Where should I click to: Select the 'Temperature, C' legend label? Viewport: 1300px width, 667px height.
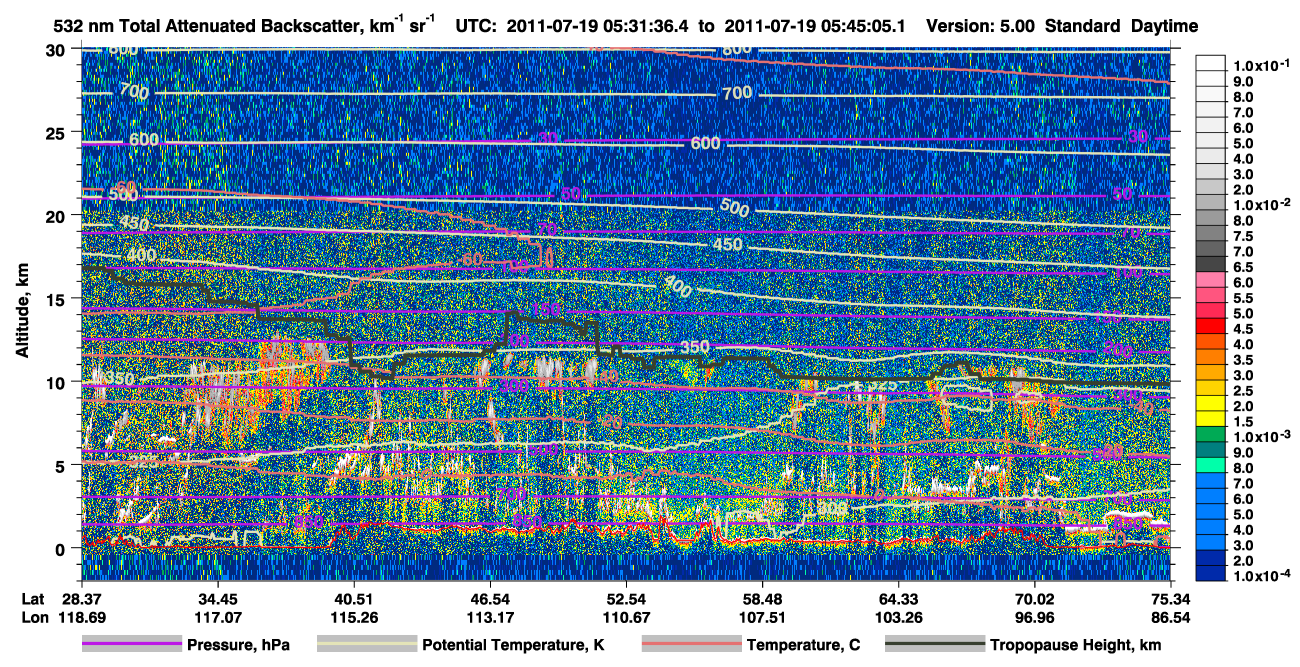tap(803, 646)
